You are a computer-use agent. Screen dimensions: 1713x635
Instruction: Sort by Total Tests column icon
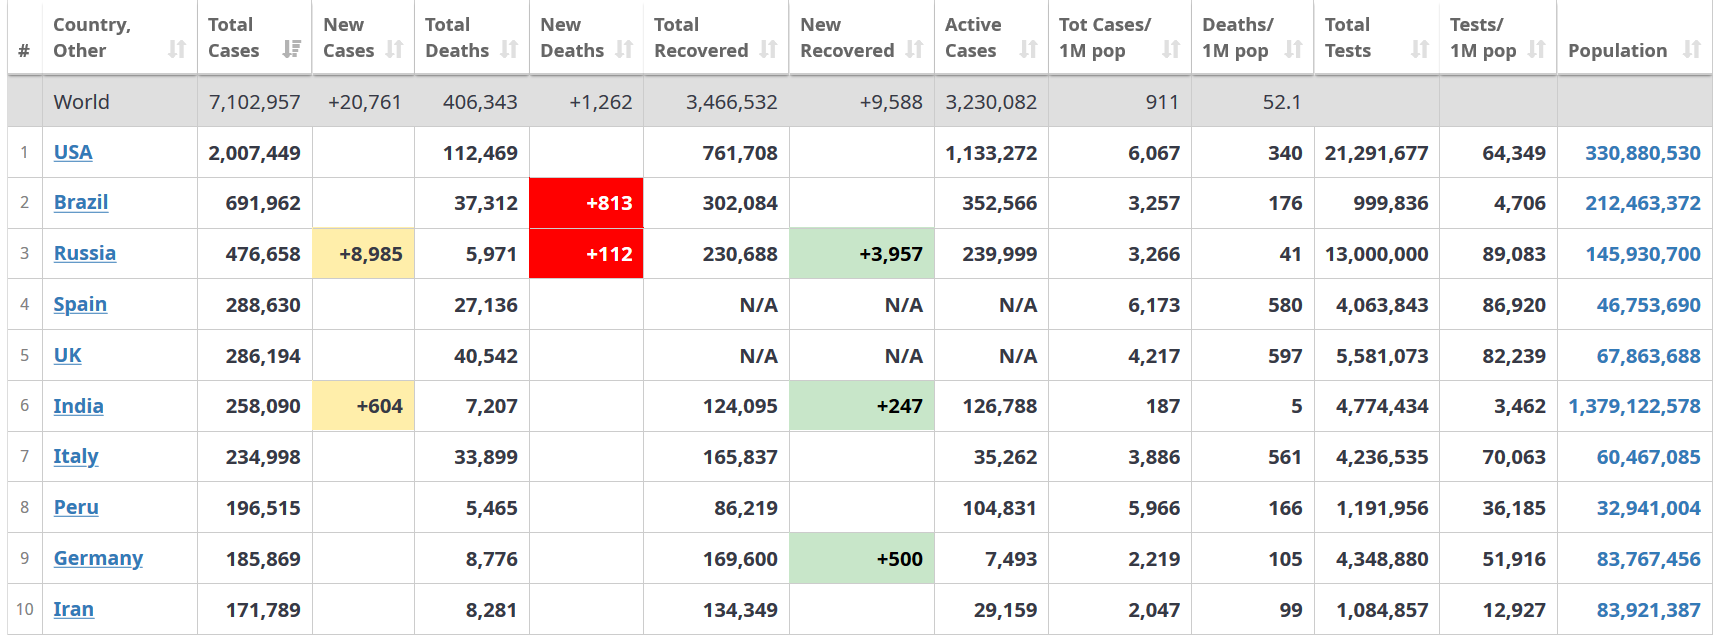point(1419,49)
